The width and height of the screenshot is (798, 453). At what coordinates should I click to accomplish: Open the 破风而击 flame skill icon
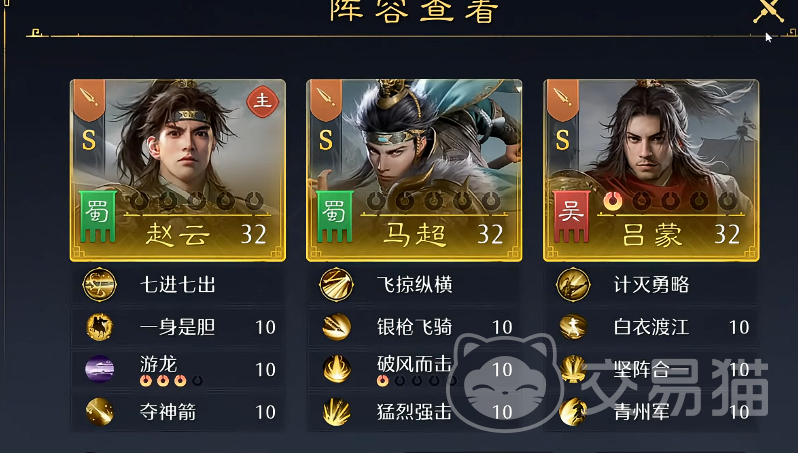336,369
